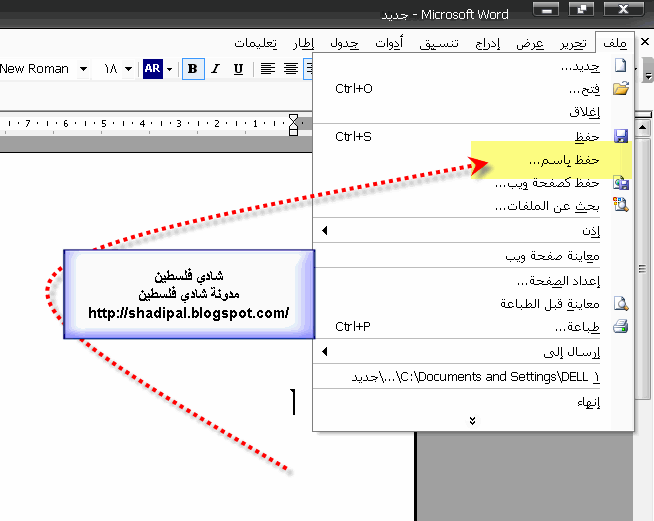Click the Save floppy disk icon
Viewport: 654px width, 521px height.
[621, 136]
